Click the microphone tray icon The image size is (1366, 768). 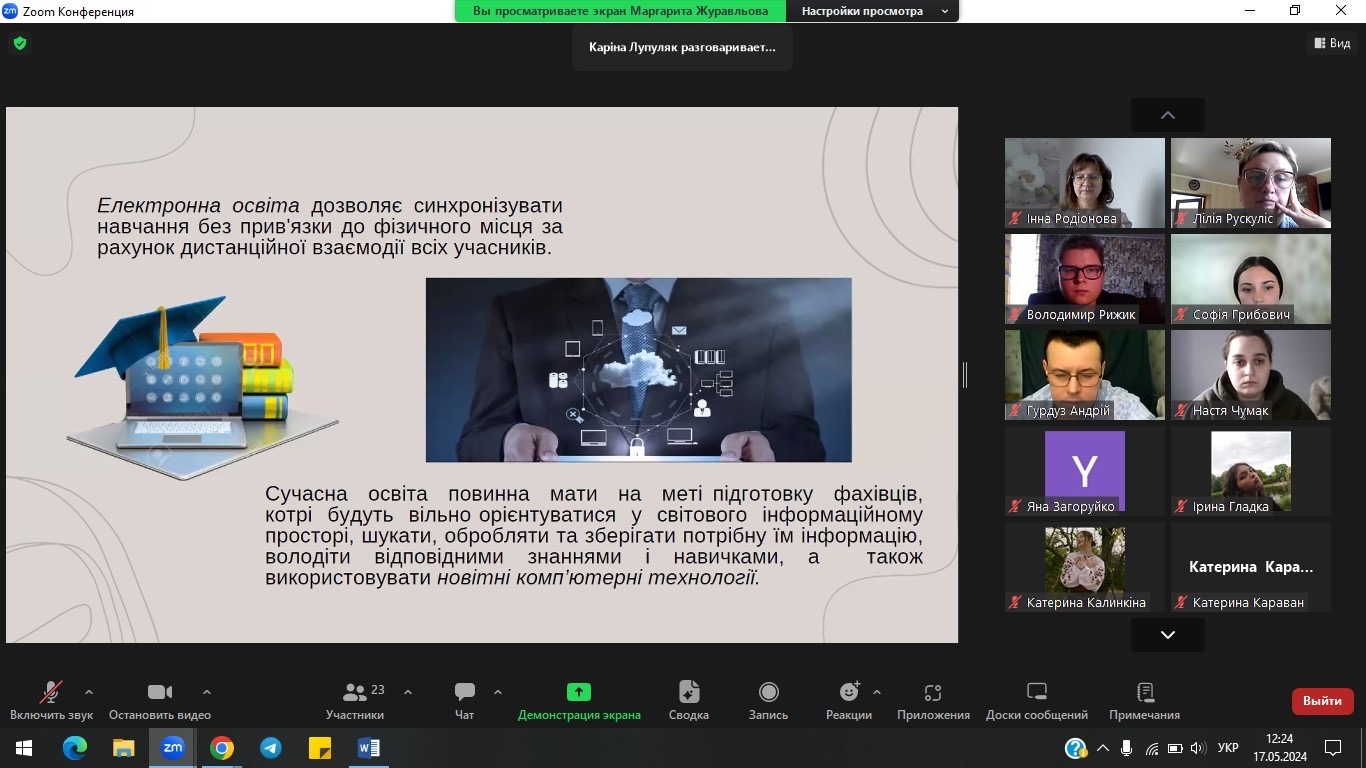[x=1127, y=748]
